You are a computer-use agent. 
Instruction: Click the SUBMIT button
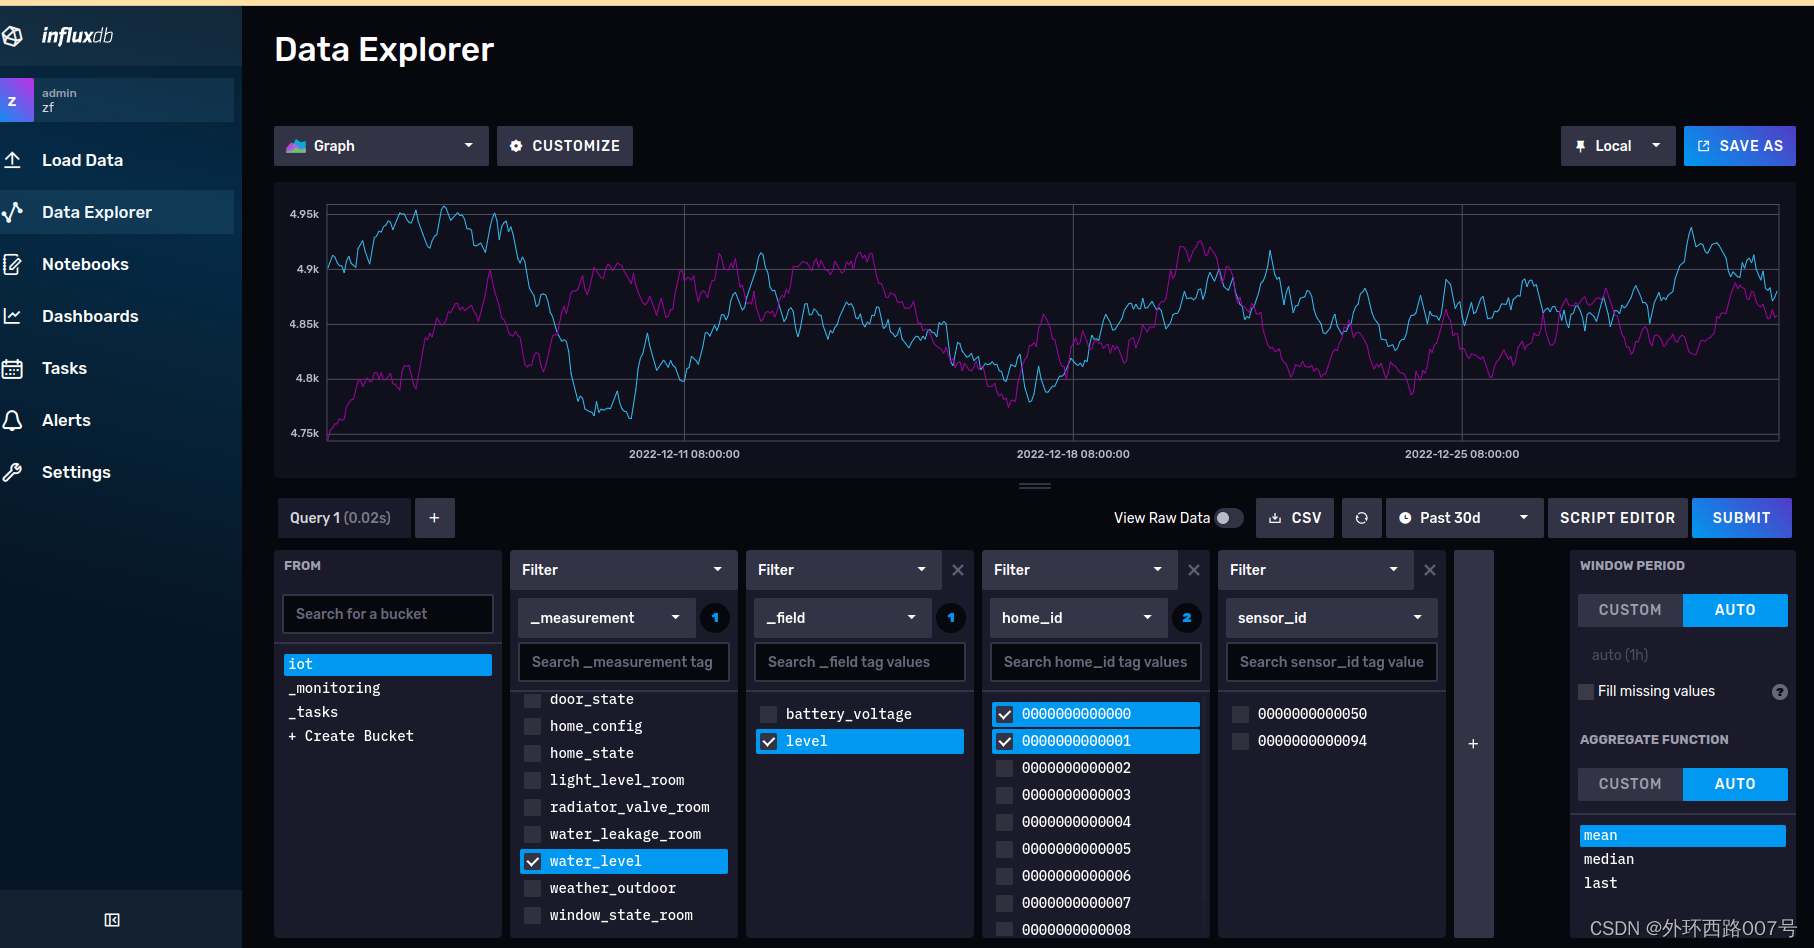click(x=1741, y=518)
